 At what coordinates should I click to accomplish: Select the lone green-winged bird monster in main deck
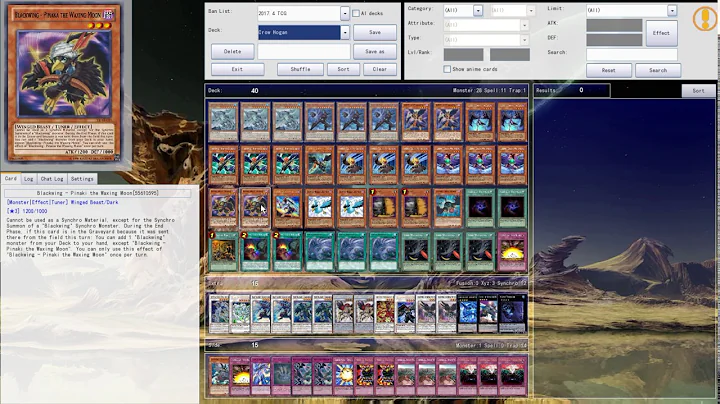tap(319, 165)
